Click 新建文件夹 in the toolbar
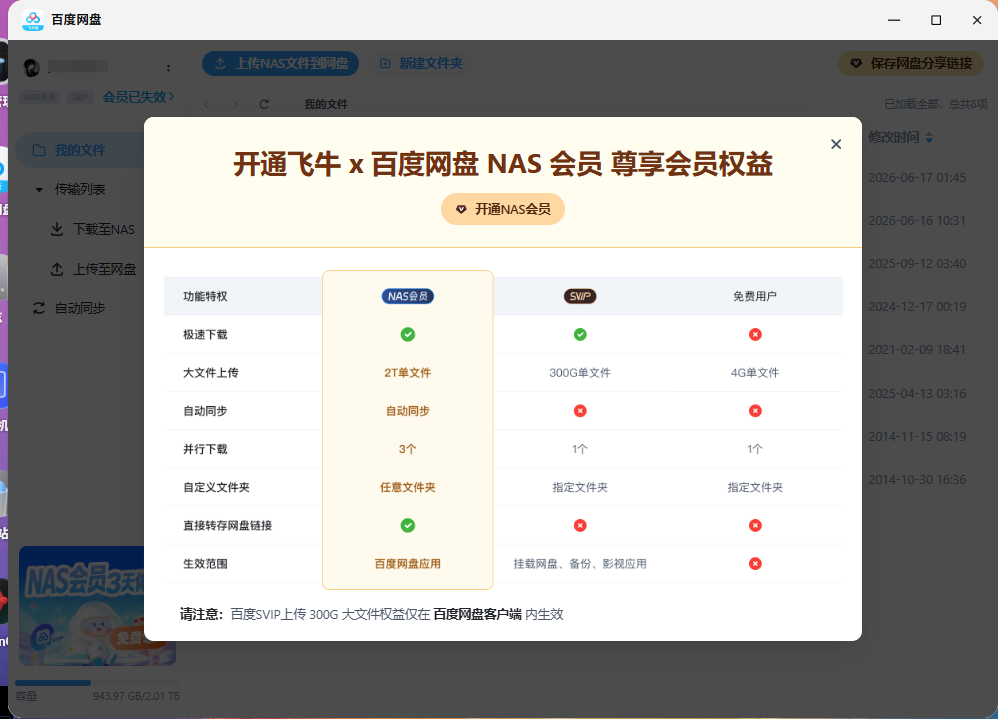Image resolution: width=998 pixels, height=719 pixels. tap(421, 64)
